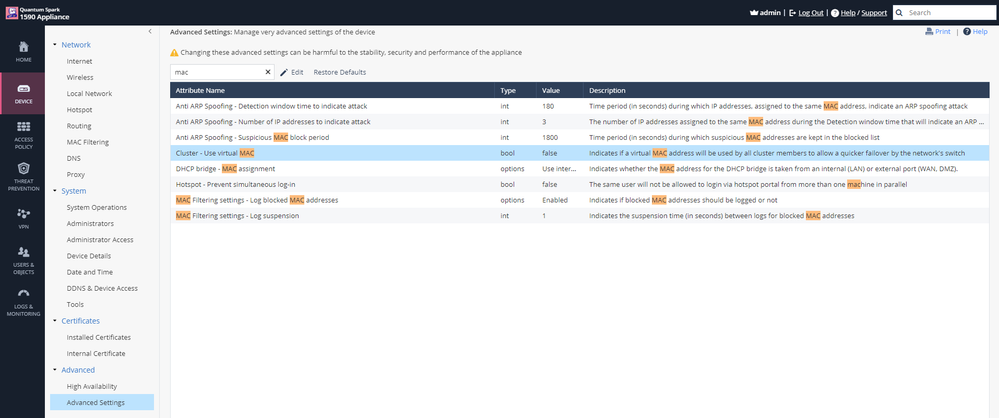Screen dimensions: 999x418
Task: Open the Administrators page
Action: 90,224
